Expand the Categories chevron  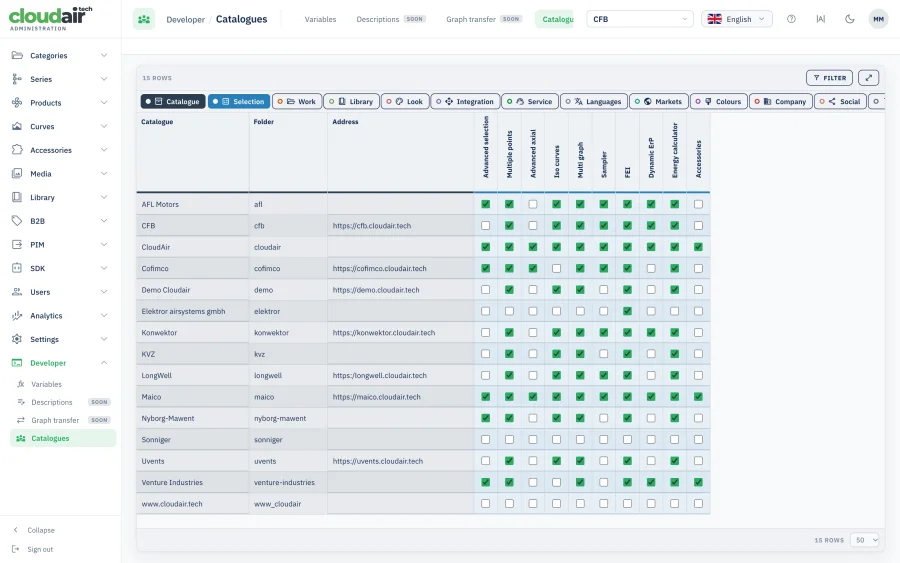[x=104, y=55]
